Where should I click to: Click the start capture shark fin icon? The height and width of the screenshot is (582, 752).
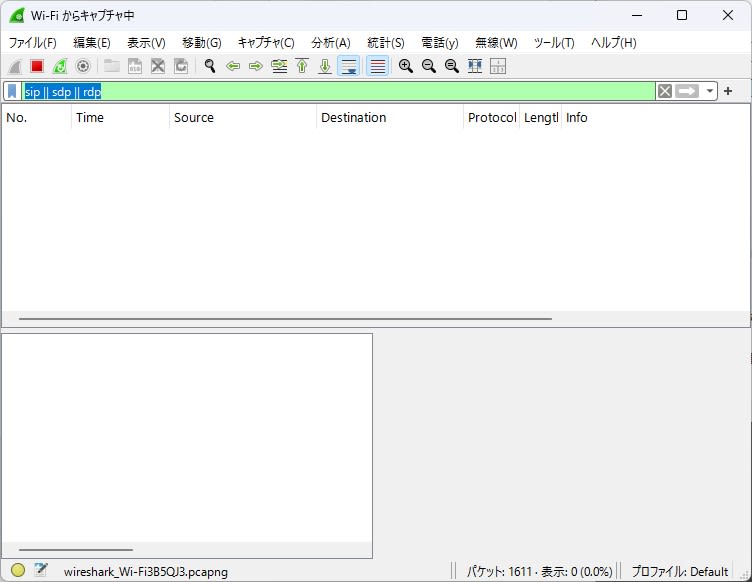(x=15, y=66)
